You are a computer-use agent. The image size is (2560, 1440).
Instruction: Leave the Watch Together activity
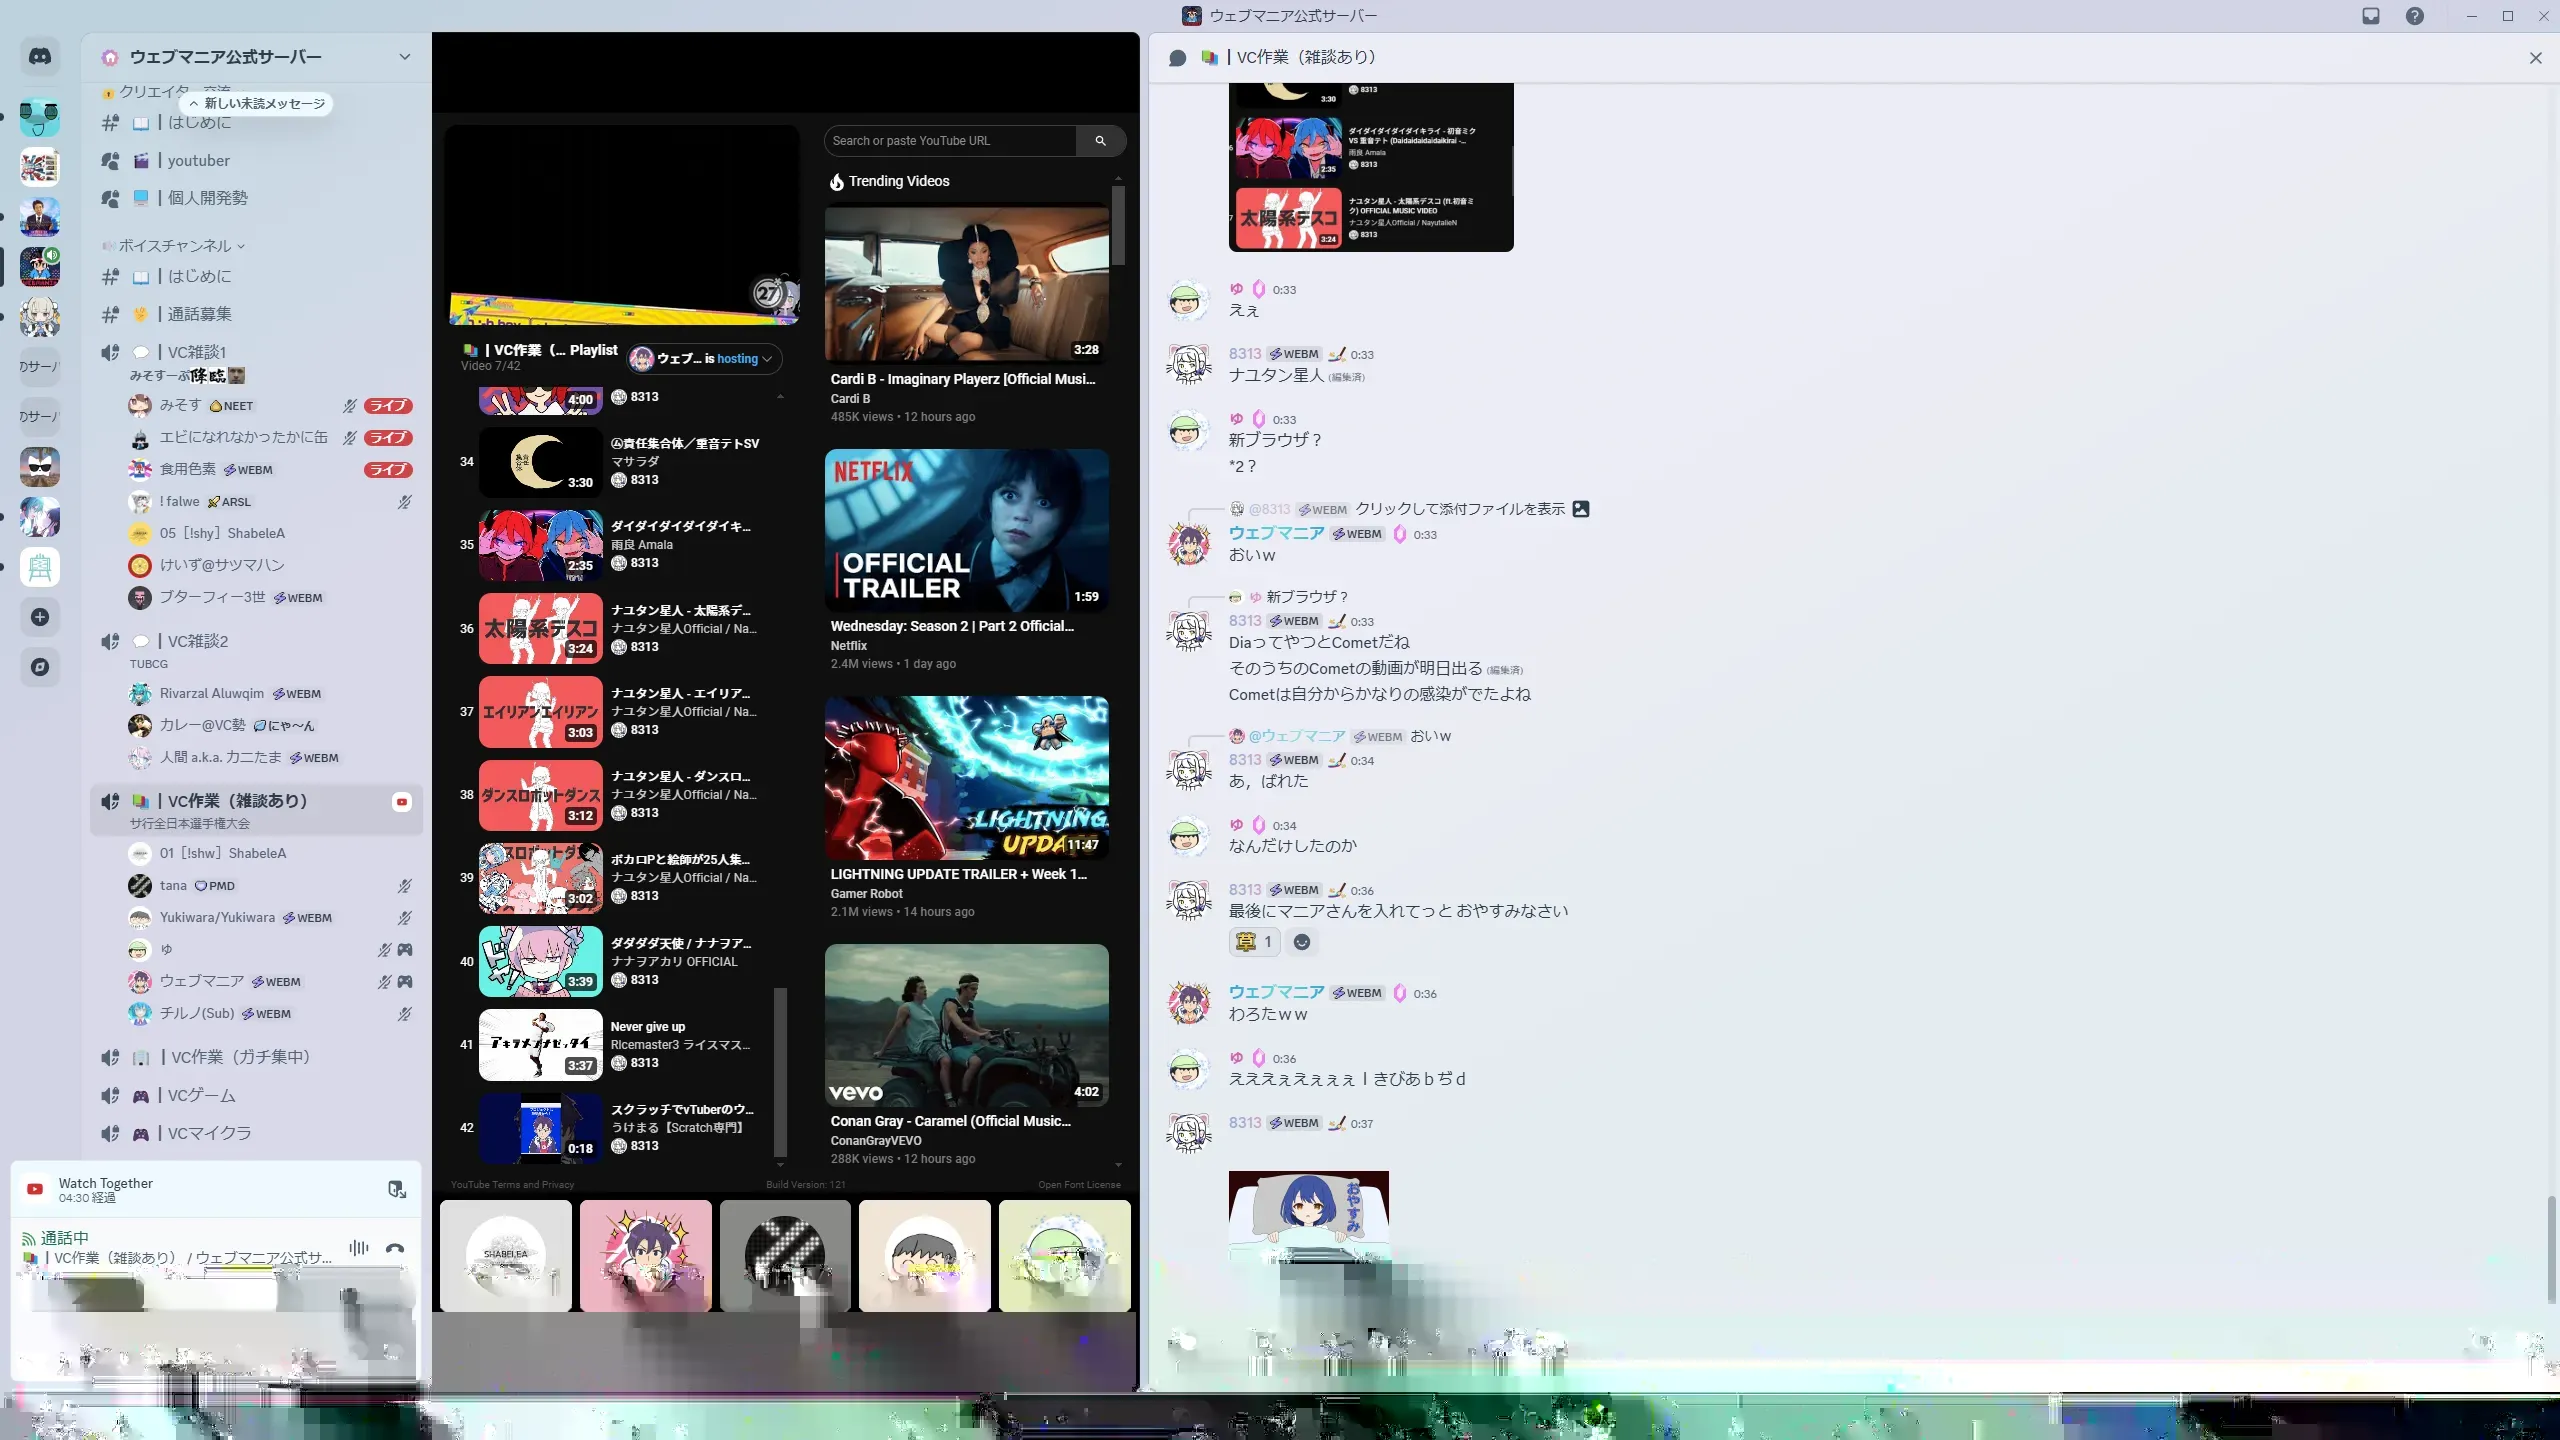point(397,1189)
